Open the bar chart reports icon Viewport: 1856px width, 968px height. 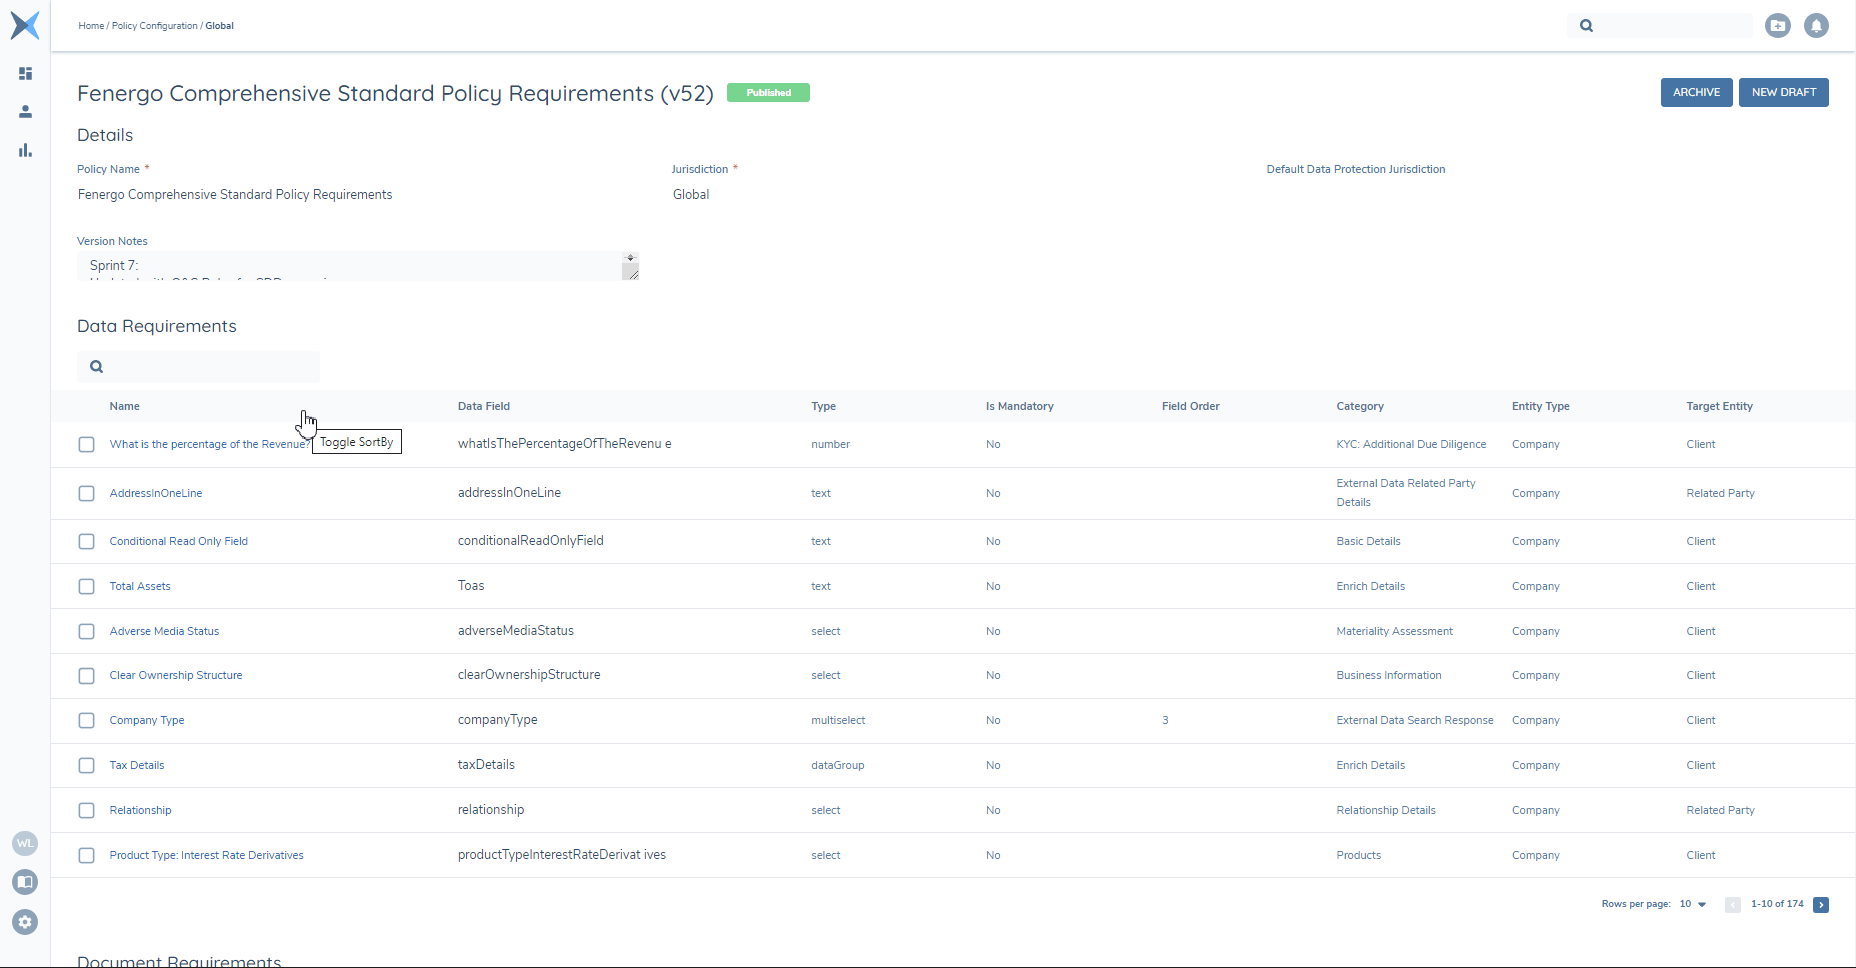point(25,150)
